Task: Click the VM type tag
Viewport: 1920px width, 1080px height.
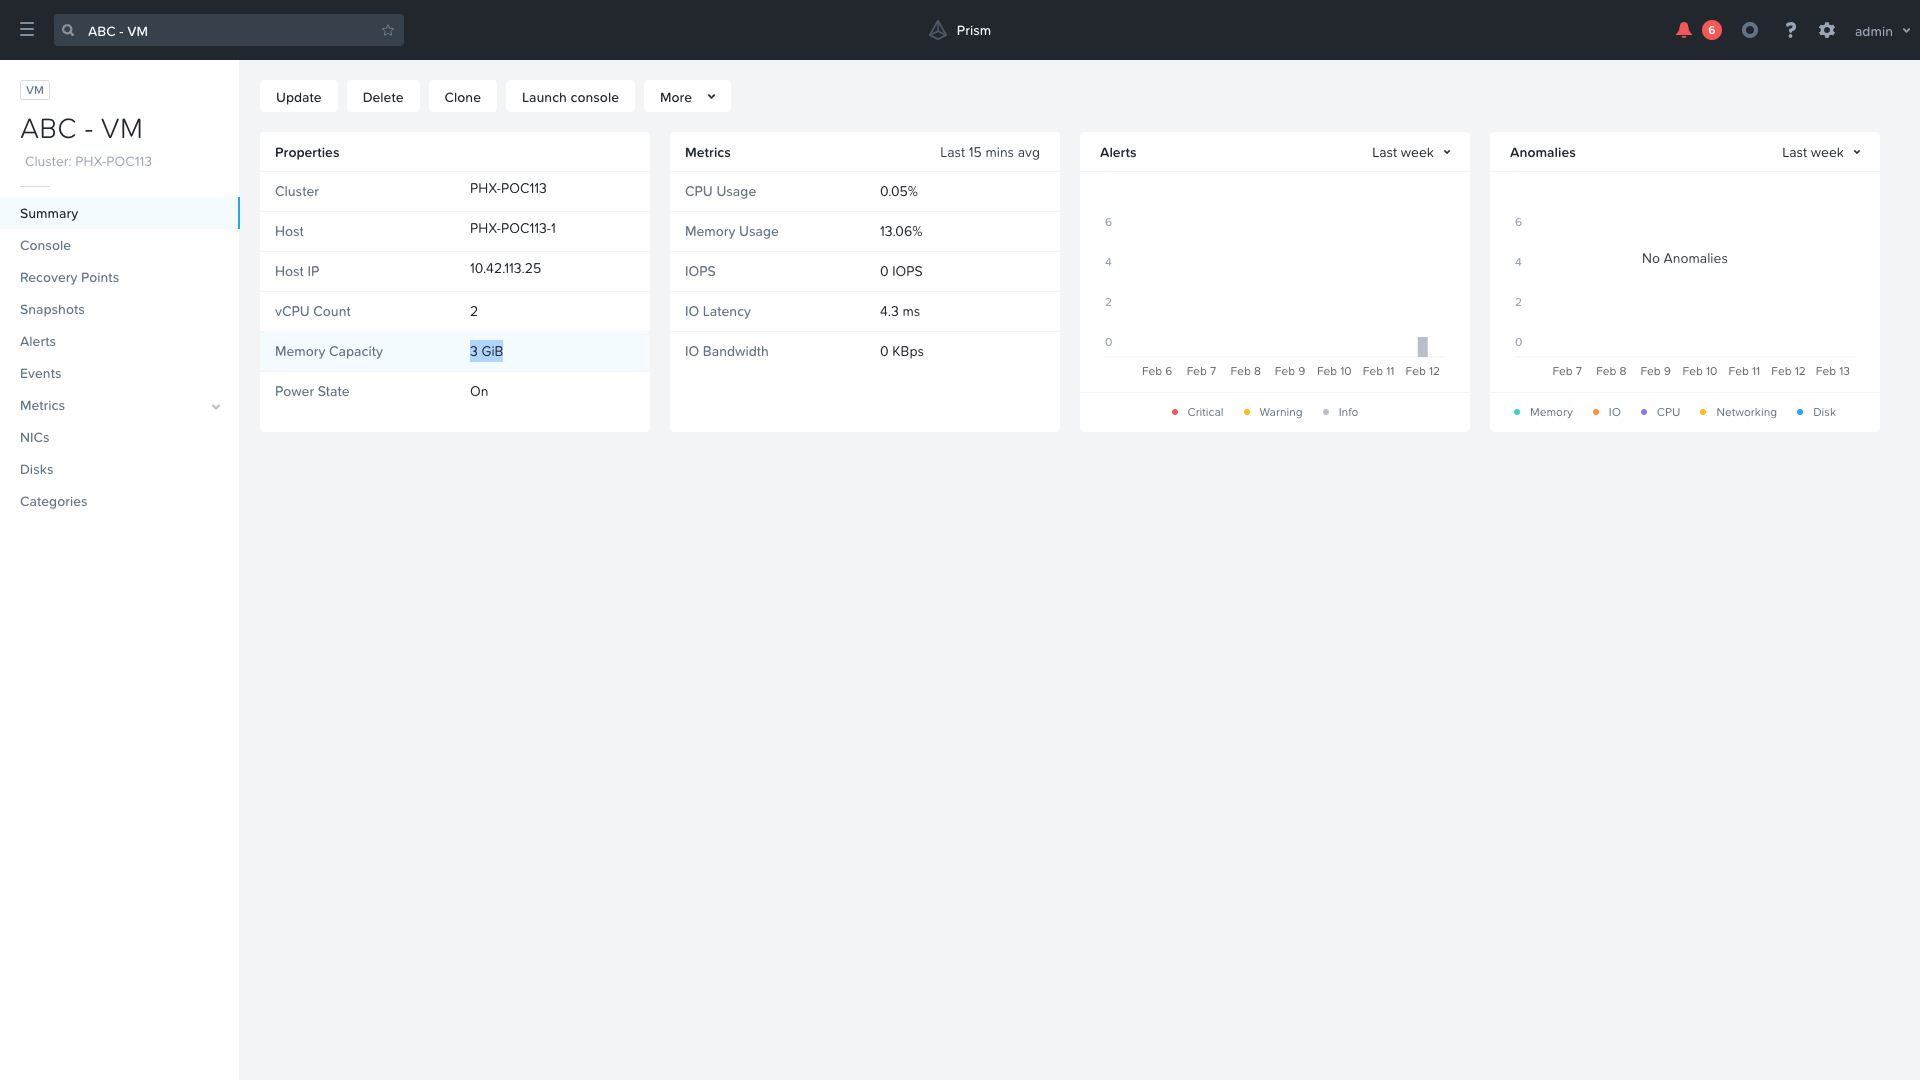Action: click(35, 90)
